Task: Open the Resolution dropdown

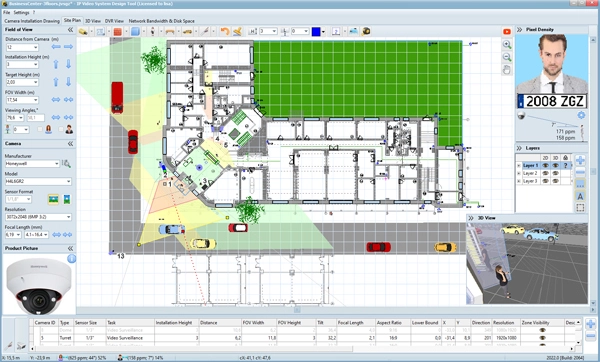Action: pyautogui.click(x=38, y=217)
